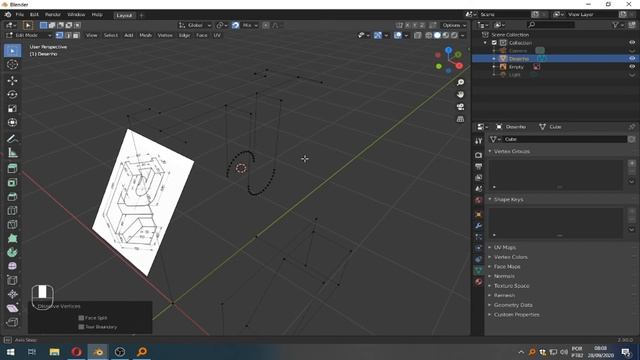Open the Global orientation dropdown

[195, 25]
